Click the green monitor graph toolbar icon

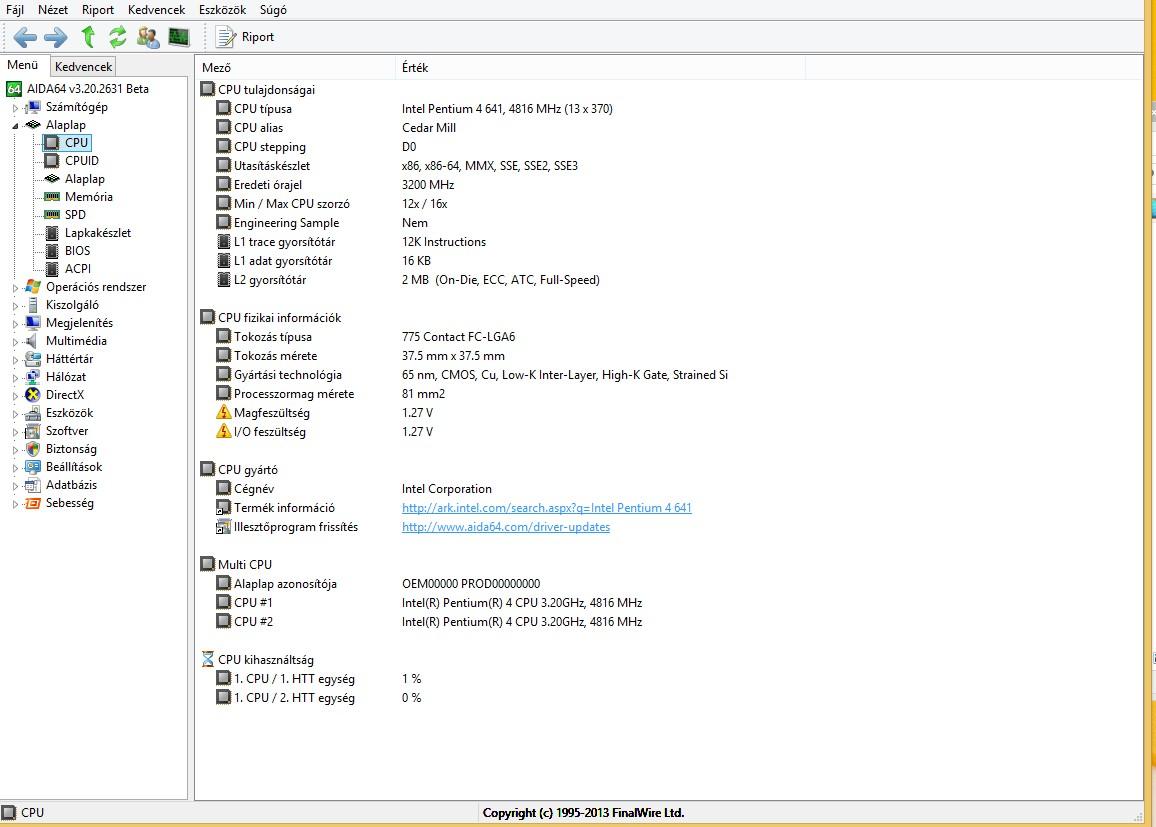click(179, 37)
